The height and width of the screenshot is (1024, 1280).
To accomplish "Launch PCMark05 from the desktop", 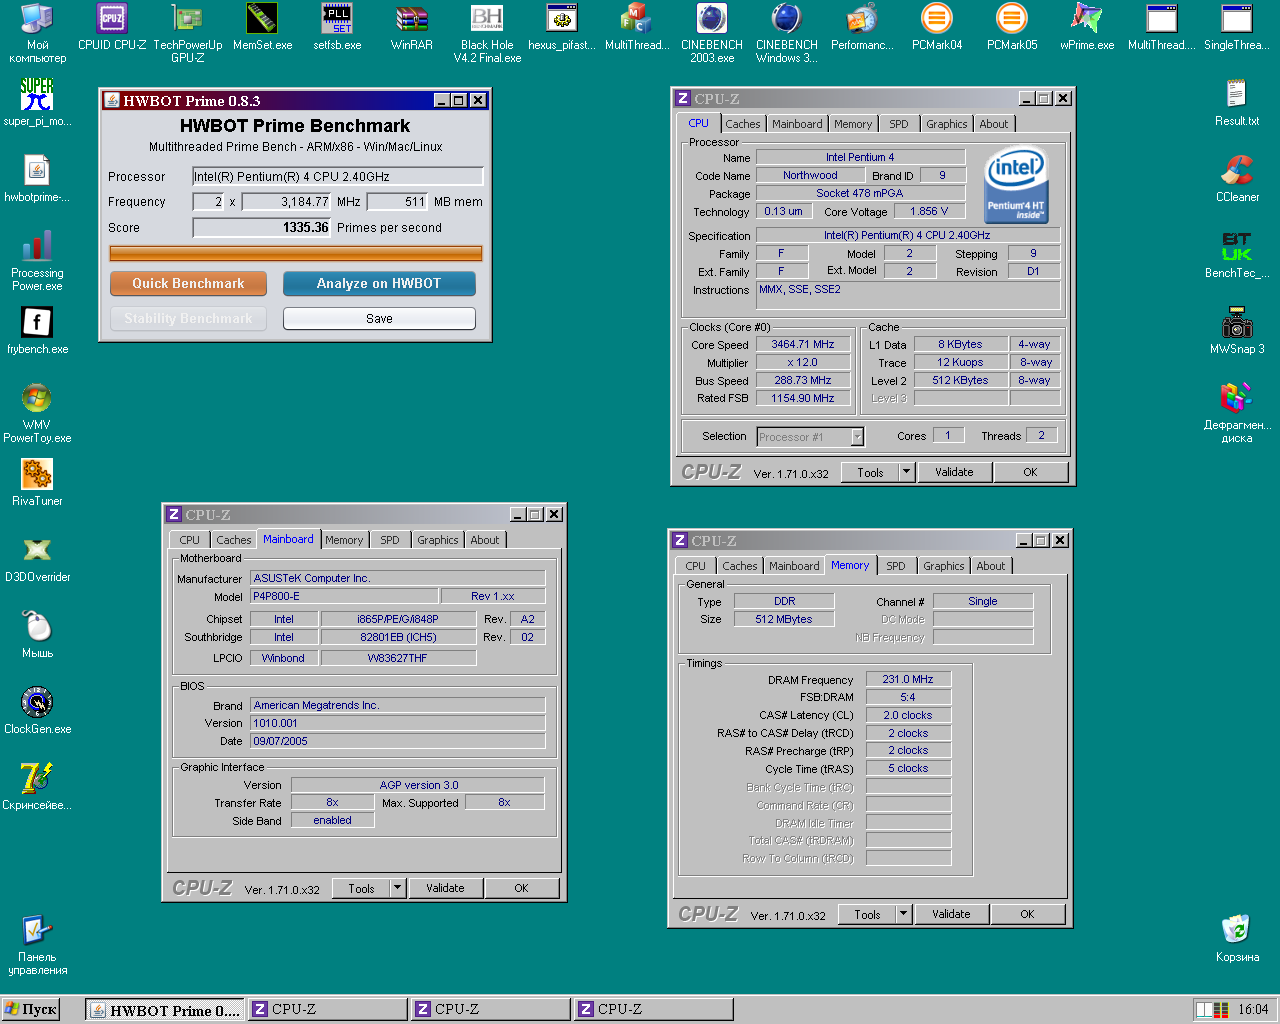I will (1012, 28).
